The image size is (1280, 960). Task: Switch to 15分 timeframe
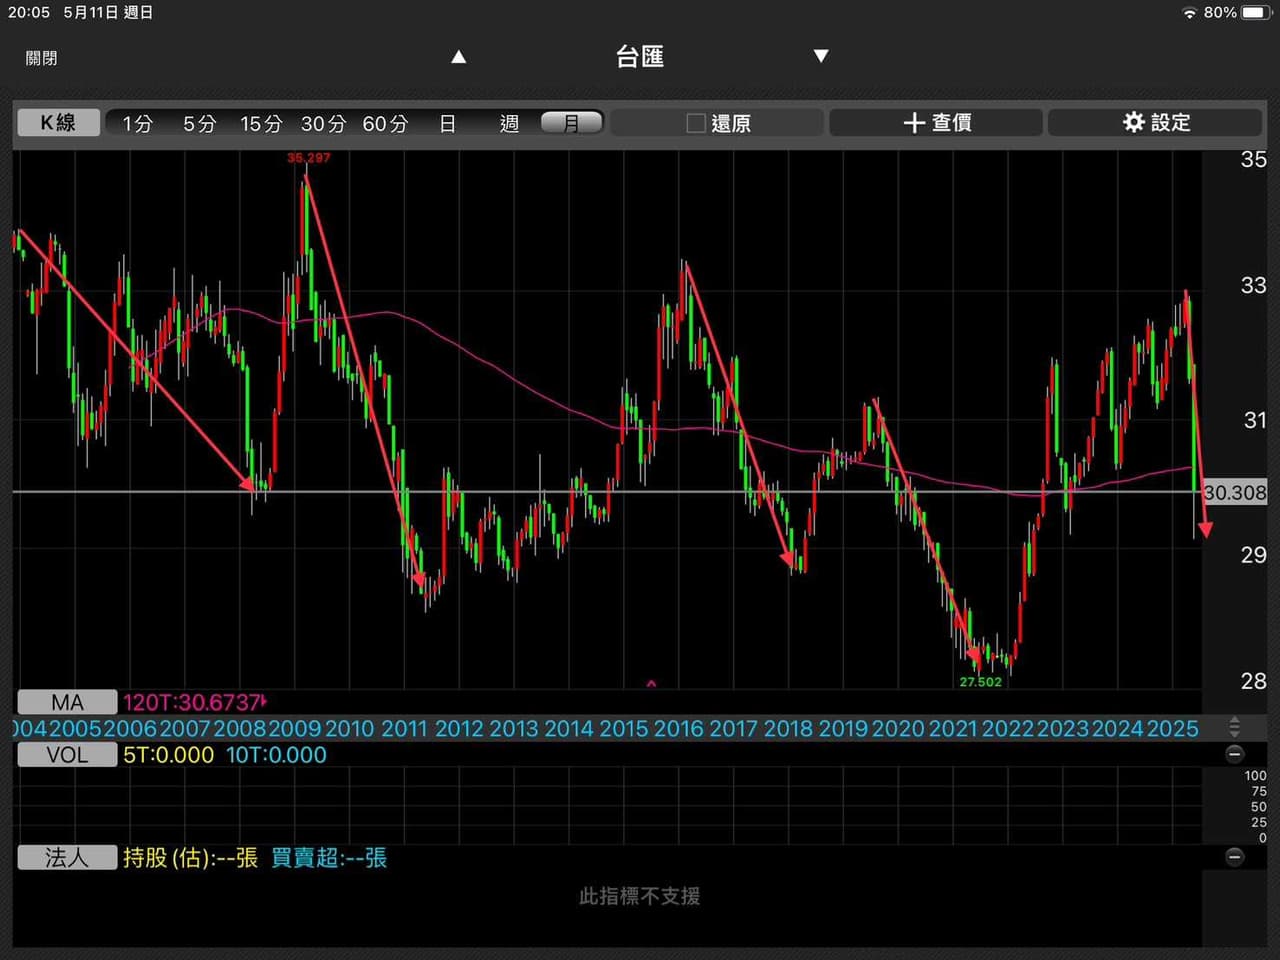click(261, 123)
